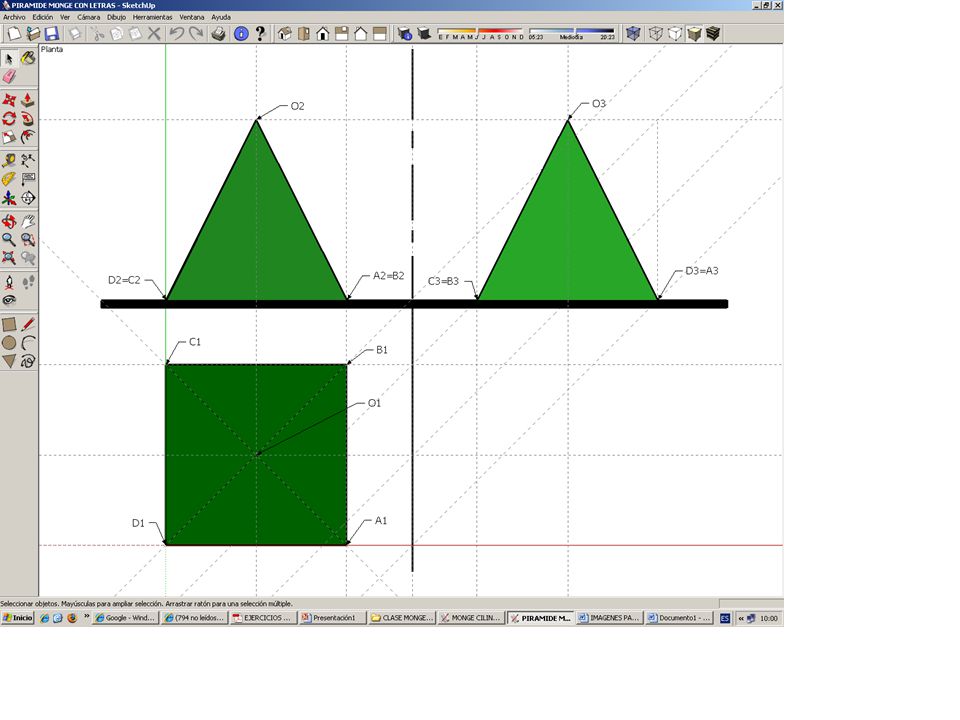Image resolution: width=960 pixels, height=720 pixels.
Task: Switch to Documento1 taskbar window
Action: pos(679,618)
